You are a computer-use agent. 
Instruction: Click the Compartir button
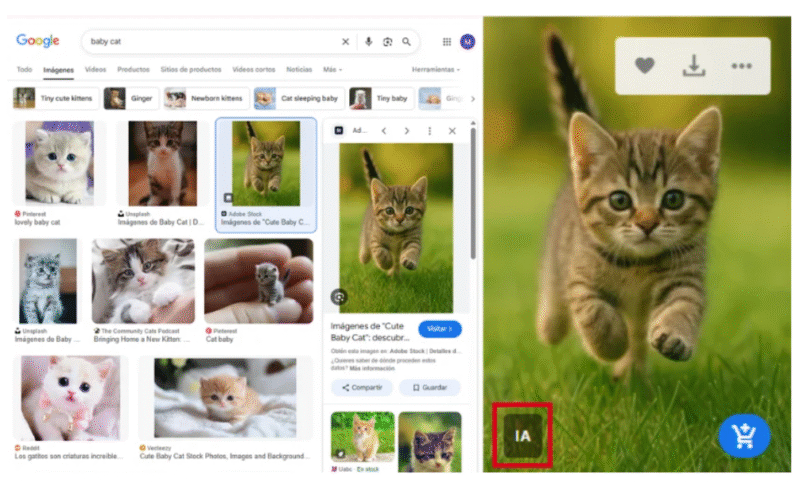[x=362, y=388]
